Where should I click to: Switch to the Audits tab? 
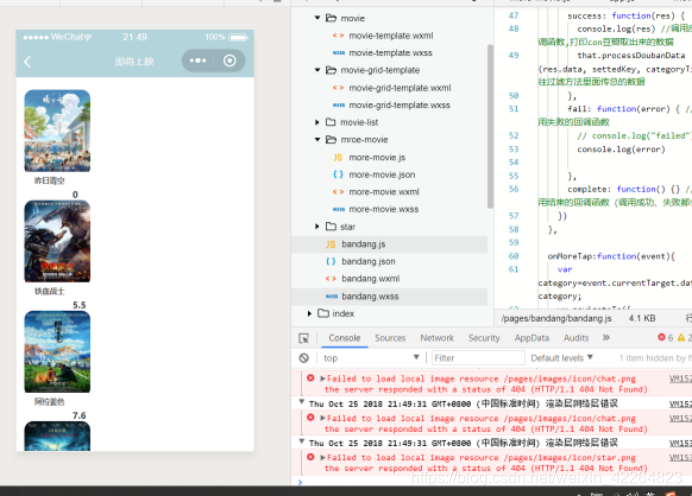[576, 338]
